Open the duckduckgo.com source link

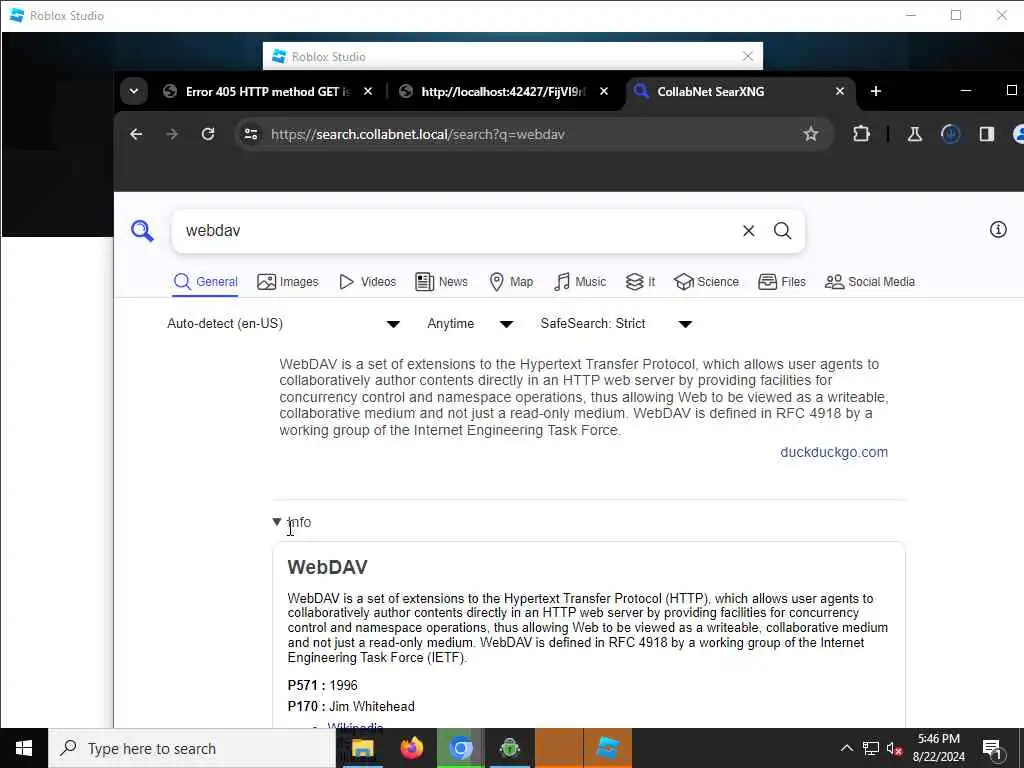click(x=834, y=452)
